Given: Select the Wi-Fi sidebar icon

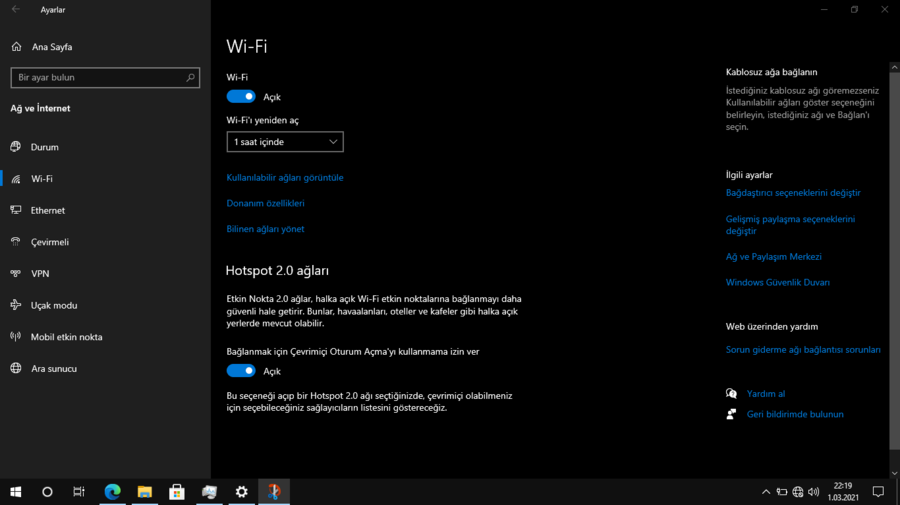Looking at the screenshot, I should pyautogui.click(x=15, y=178).
